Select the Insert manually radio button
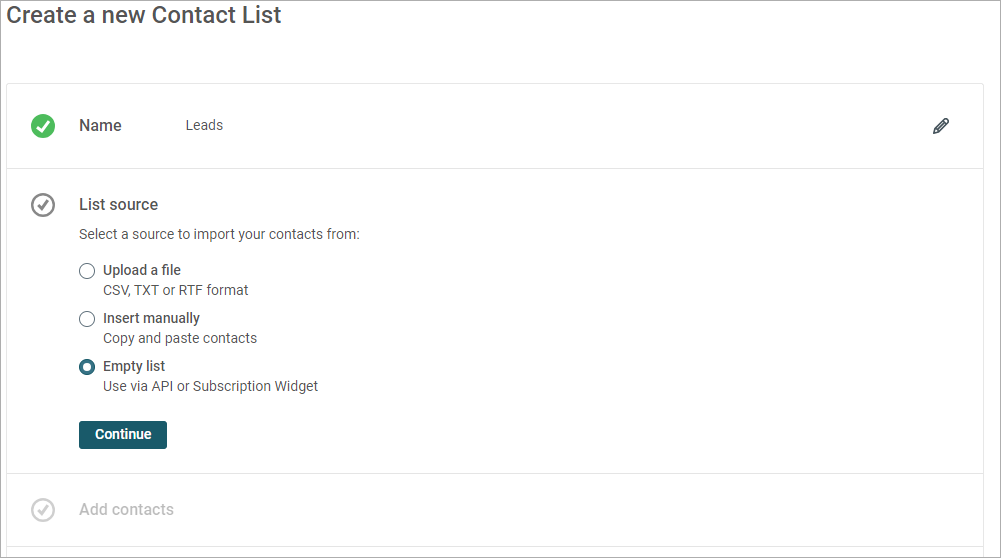The height and width of the screenshot is (558, 1001). click(x=87, y=319)
